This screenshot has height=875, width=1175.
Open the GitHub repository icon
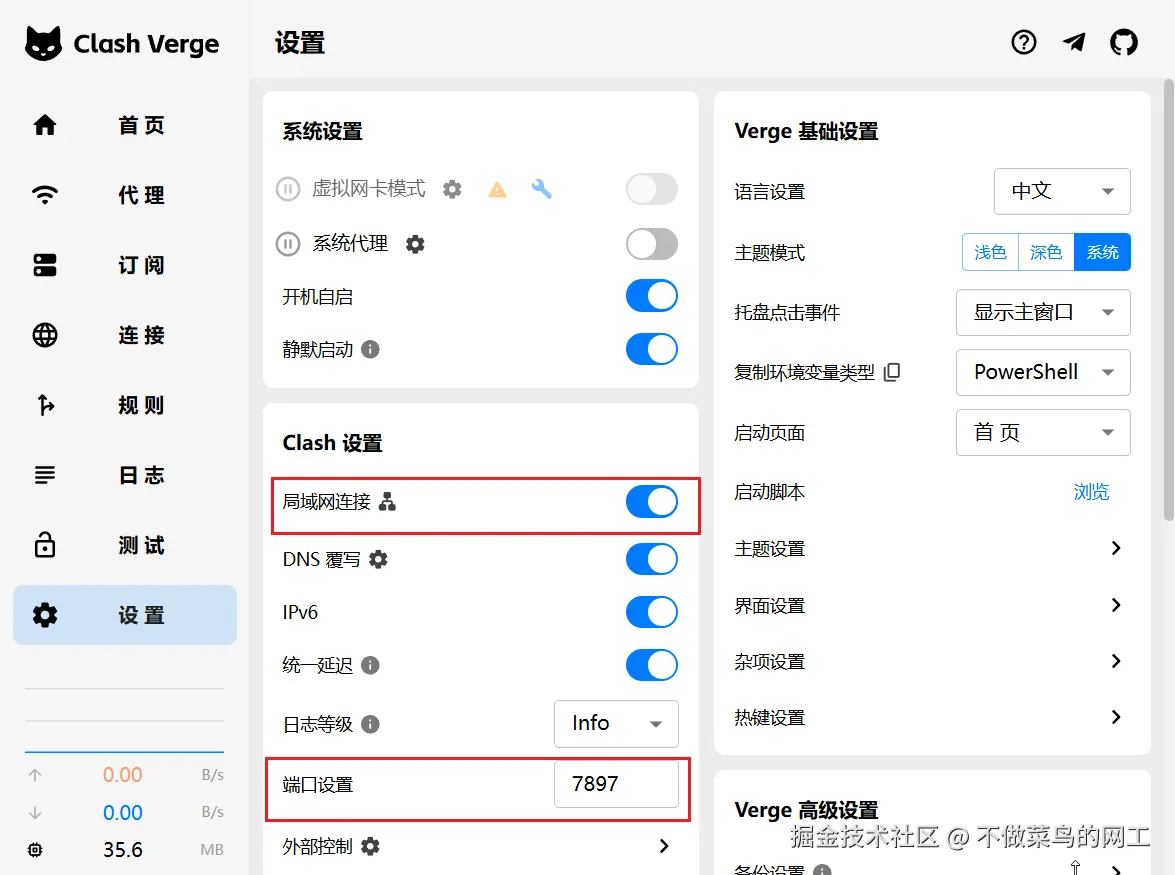[x=1123, y=42]
